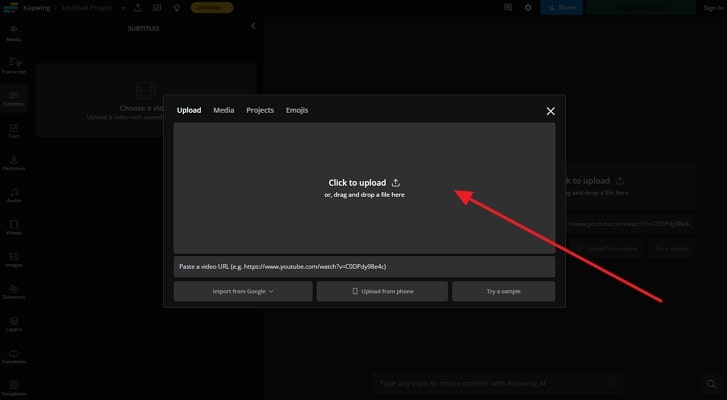Expand the Untitled Project dropdown arrow
The image size is (727, 400).
point(123,8)
